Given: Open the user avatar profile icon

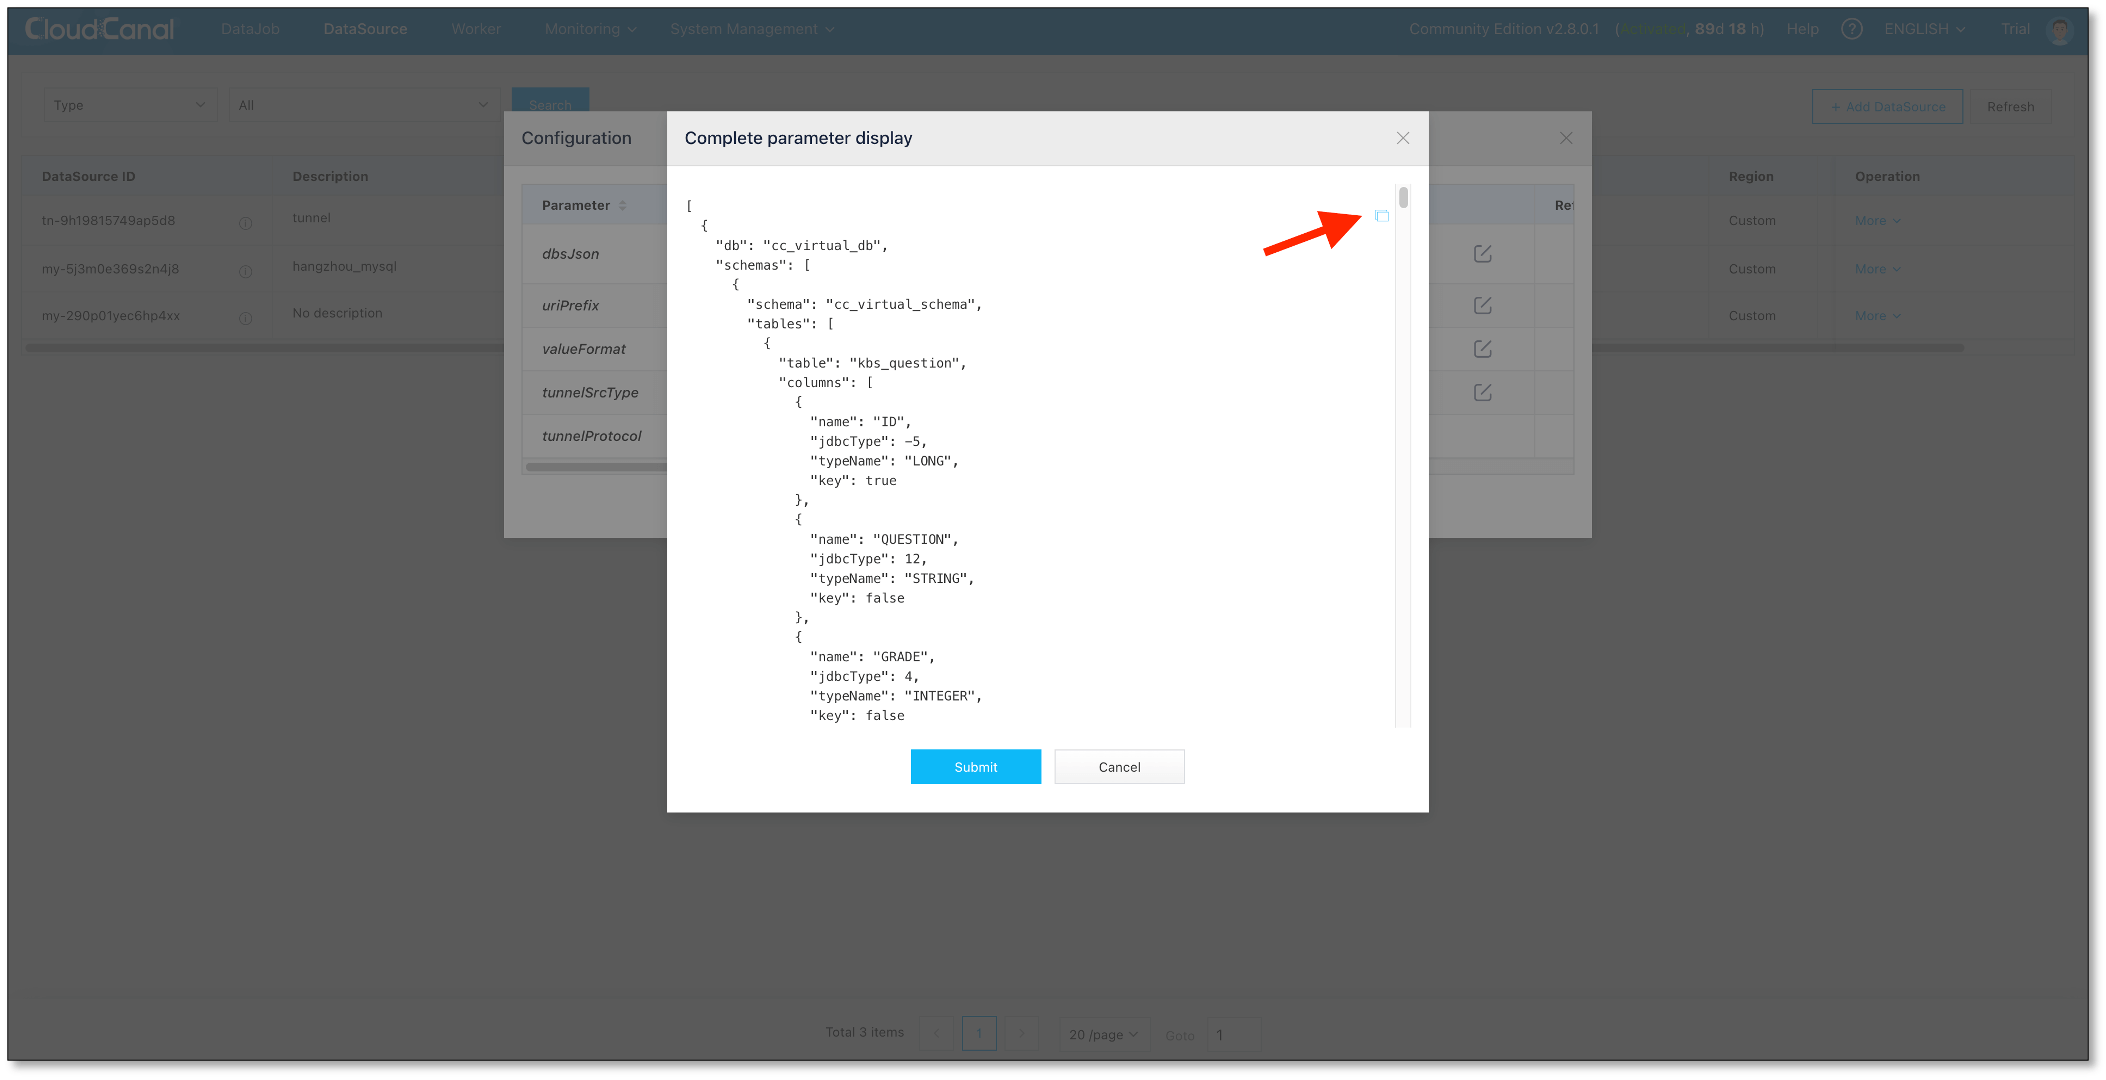Looking at the screenshot, I should coord(2059,30).
